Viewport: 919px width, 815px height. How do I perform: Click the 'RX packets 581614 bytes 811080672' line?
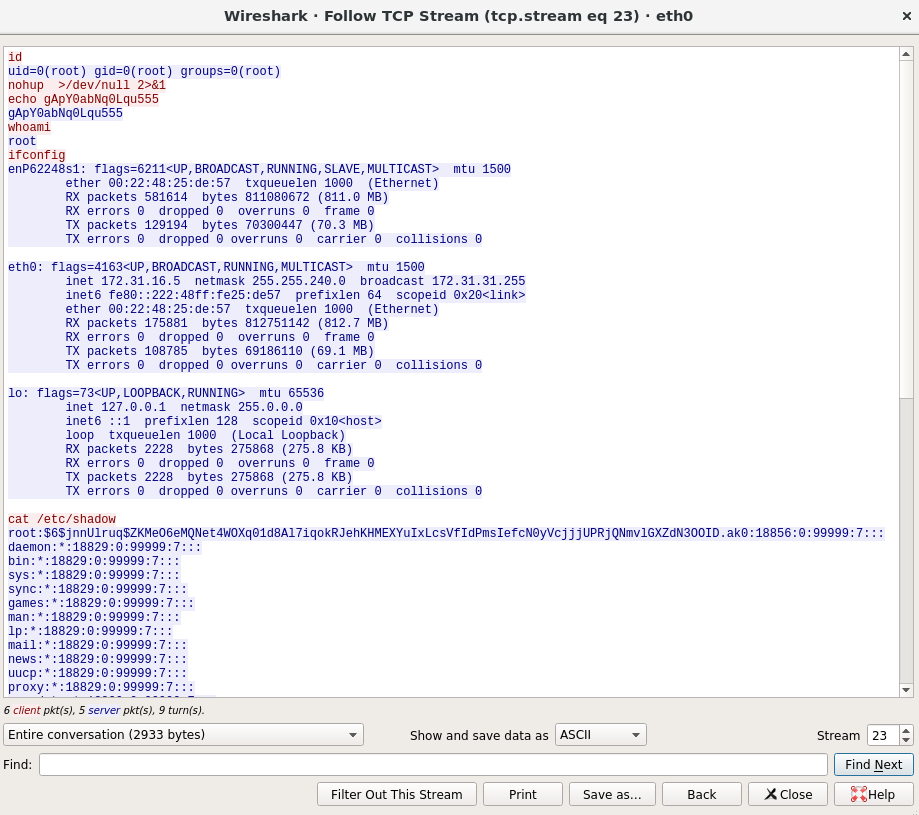point(227,197)
